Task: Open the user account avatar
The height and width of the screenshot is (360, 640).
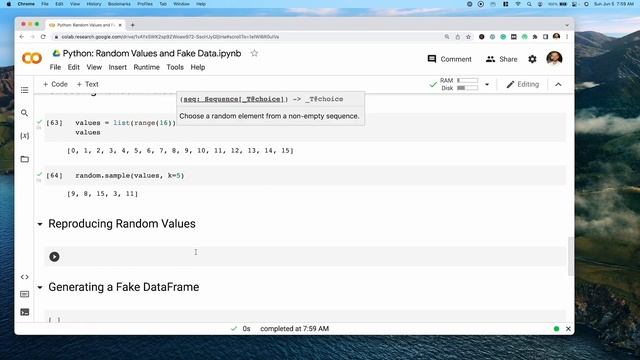Action: click(x=554, y=59)
